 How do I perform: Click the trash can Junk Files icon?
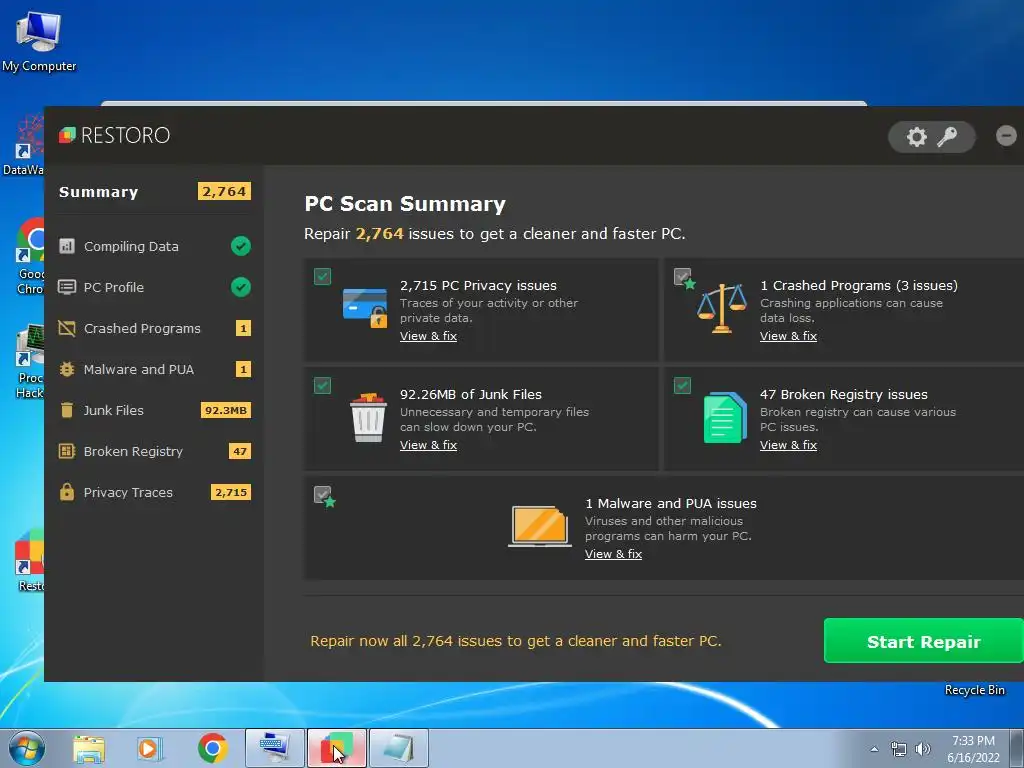click(368, 417)
